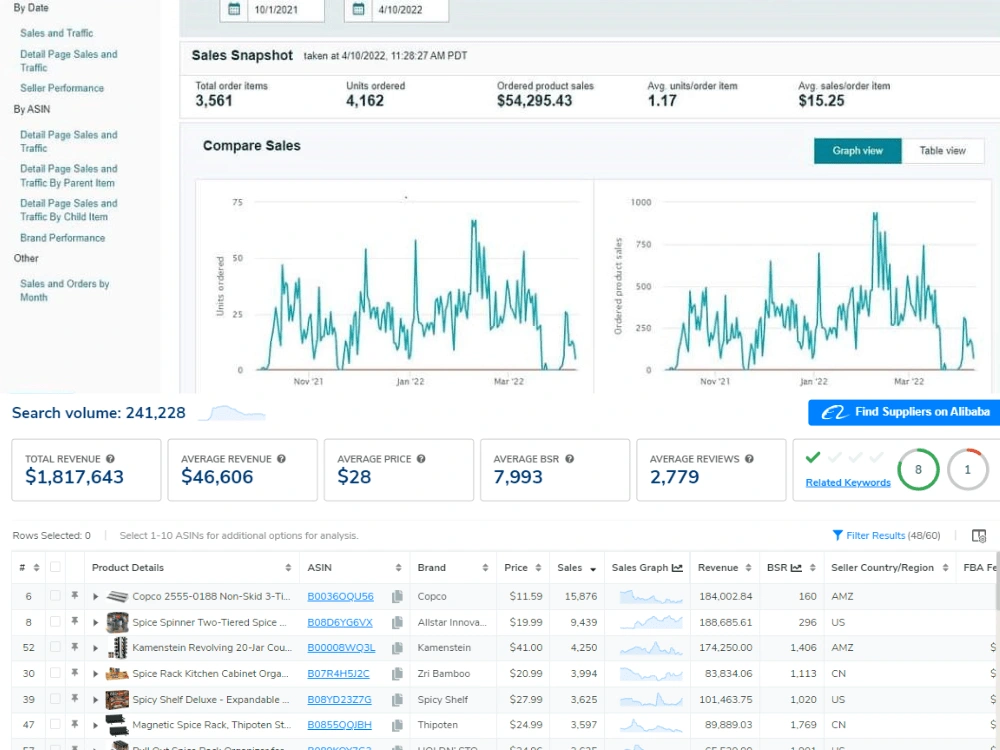Copy the Zri Bamboo ASIN B07R4H5J2C

click(397, 673)
